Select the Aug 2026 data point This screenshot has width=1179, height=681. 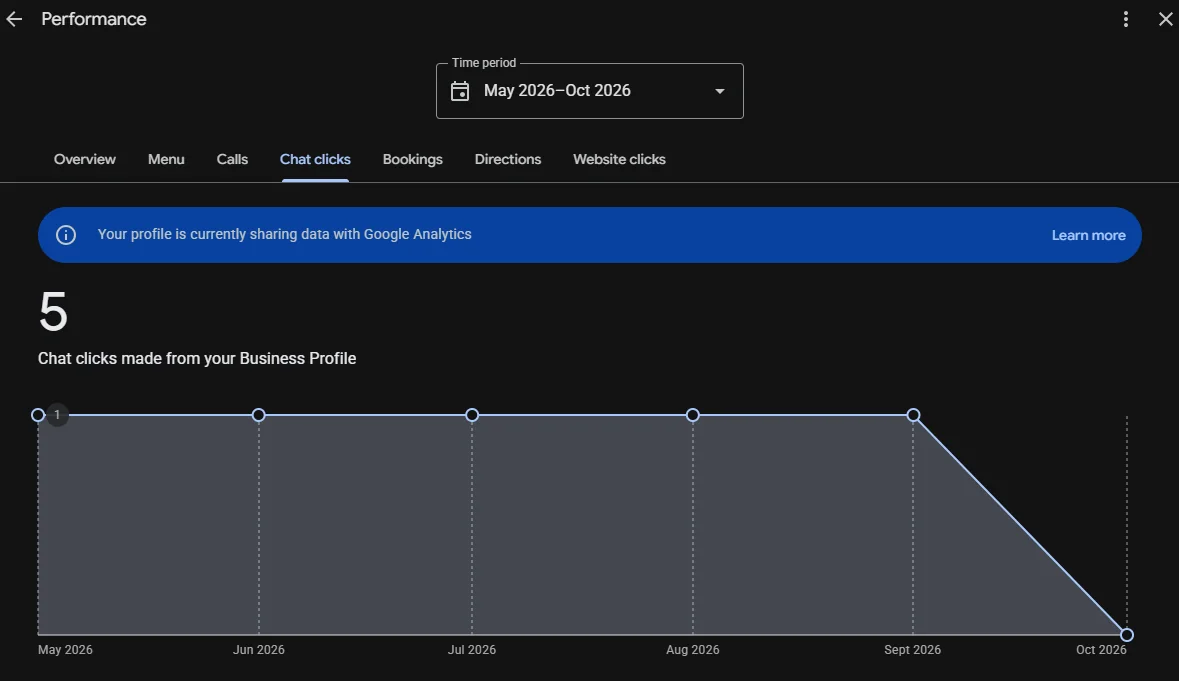[x=693, y=415]
